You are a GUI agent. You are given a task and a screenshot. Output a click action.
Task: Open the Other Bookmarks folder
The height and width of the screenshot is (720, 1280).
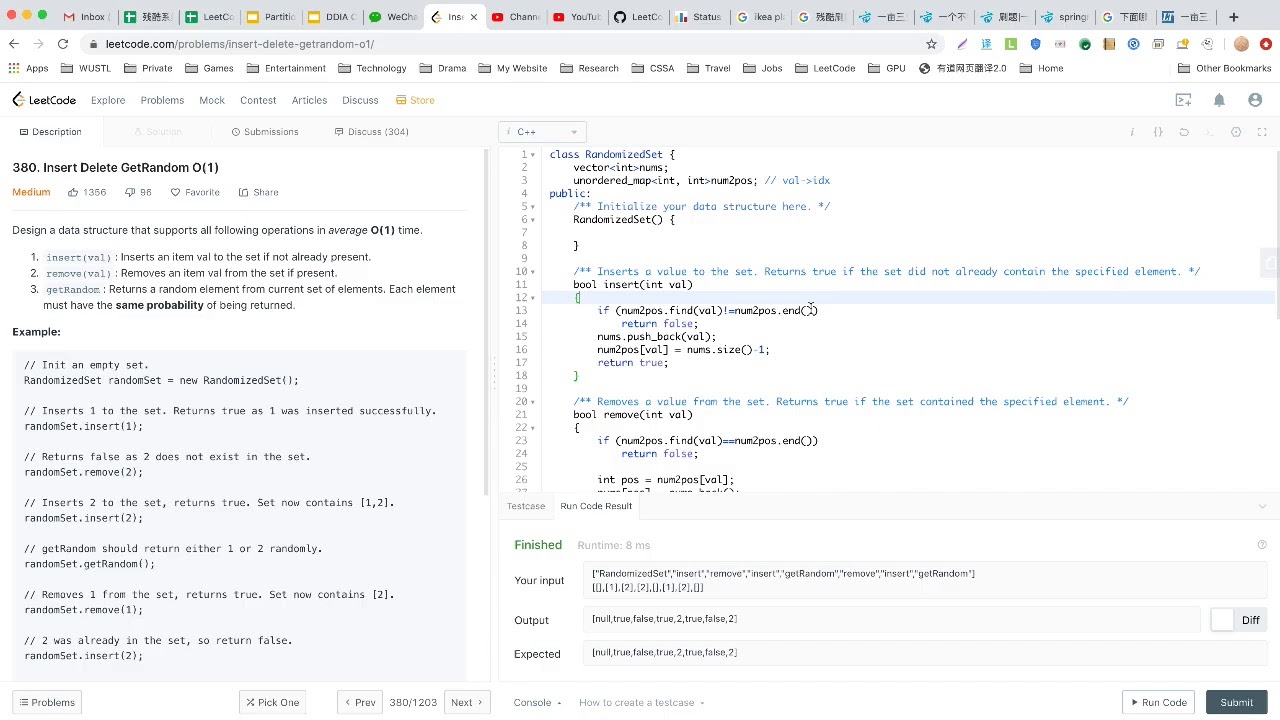coord(1225,68)
